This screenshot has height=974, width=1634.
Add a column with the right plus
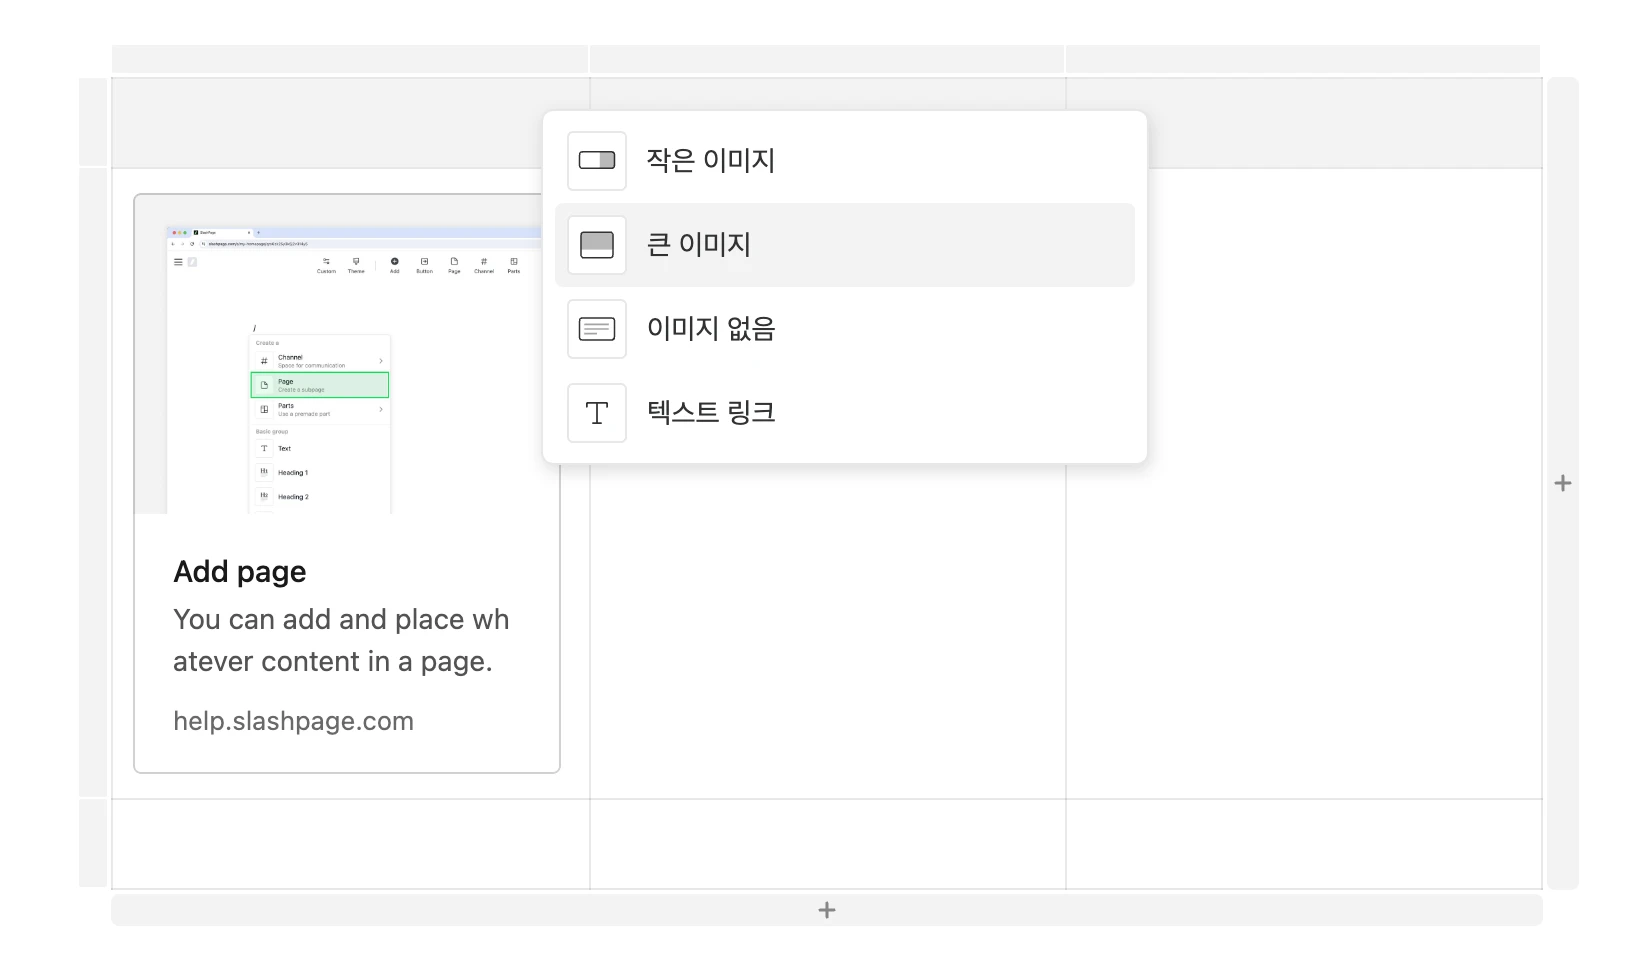1562,484
